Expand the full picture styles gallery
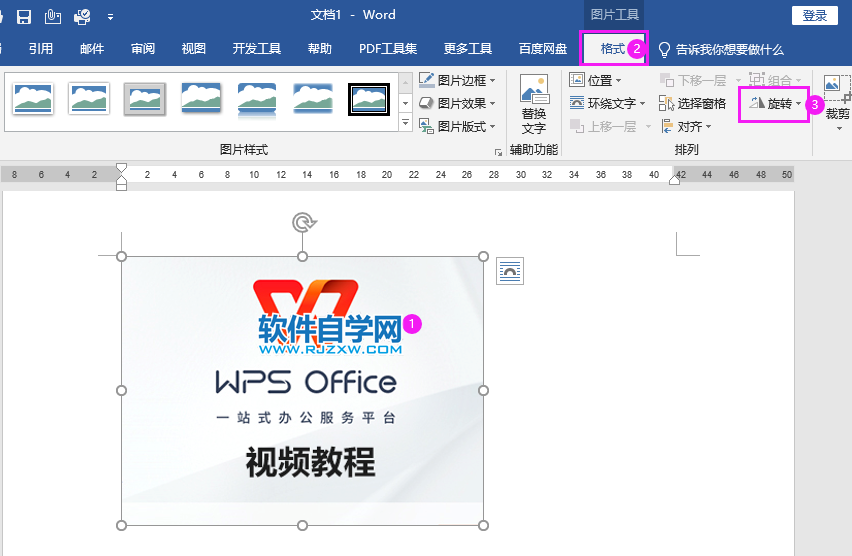852x556 pixels. [405, 123]
